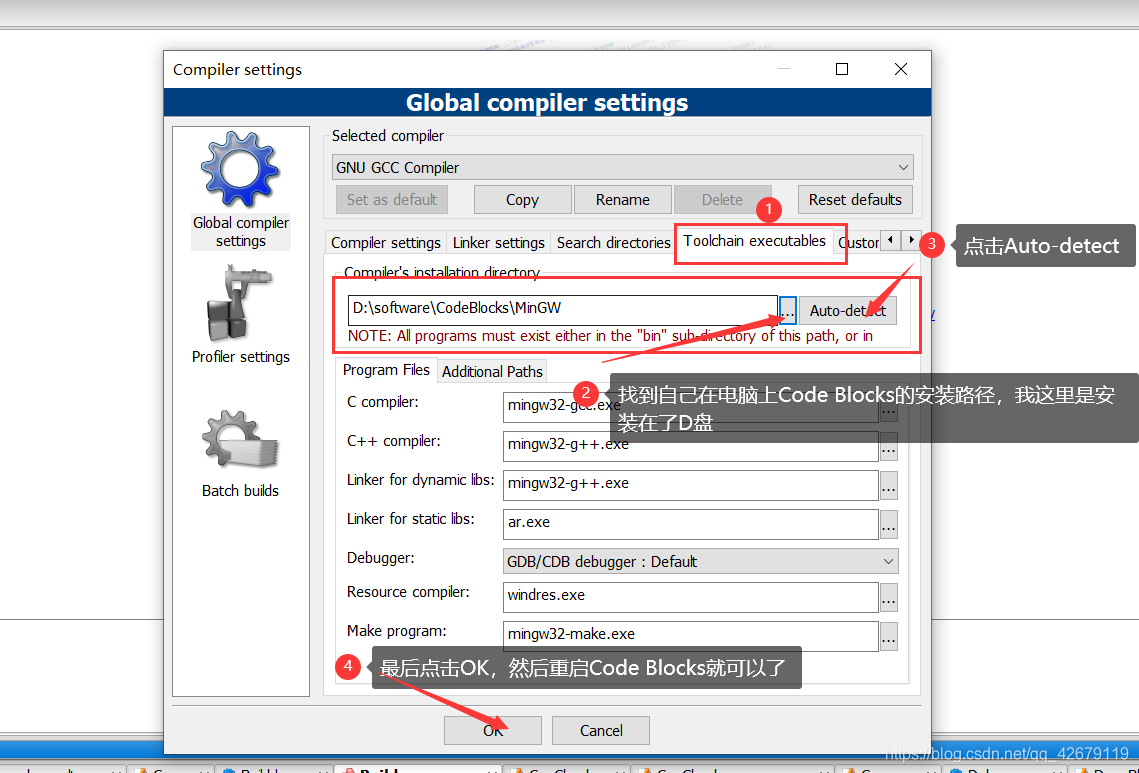1139x773 pixels.
Task: Click the Resource compiler field
Action: coord(690,597)
